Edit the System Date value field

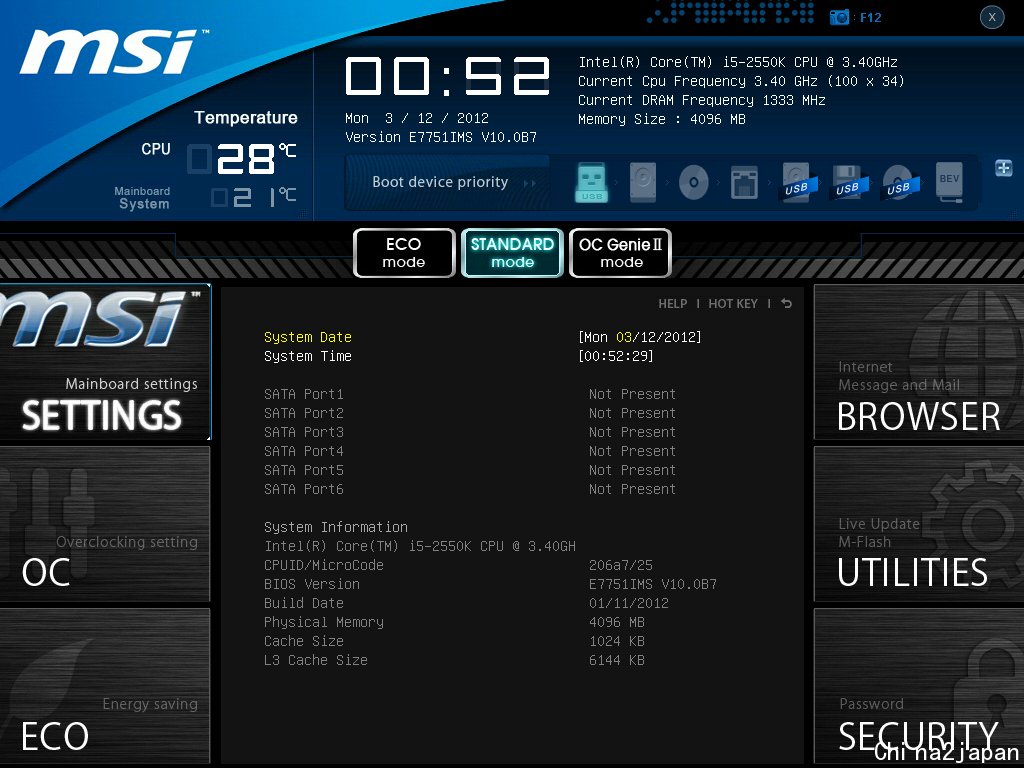pyautogui.click(x=639, y=337)
